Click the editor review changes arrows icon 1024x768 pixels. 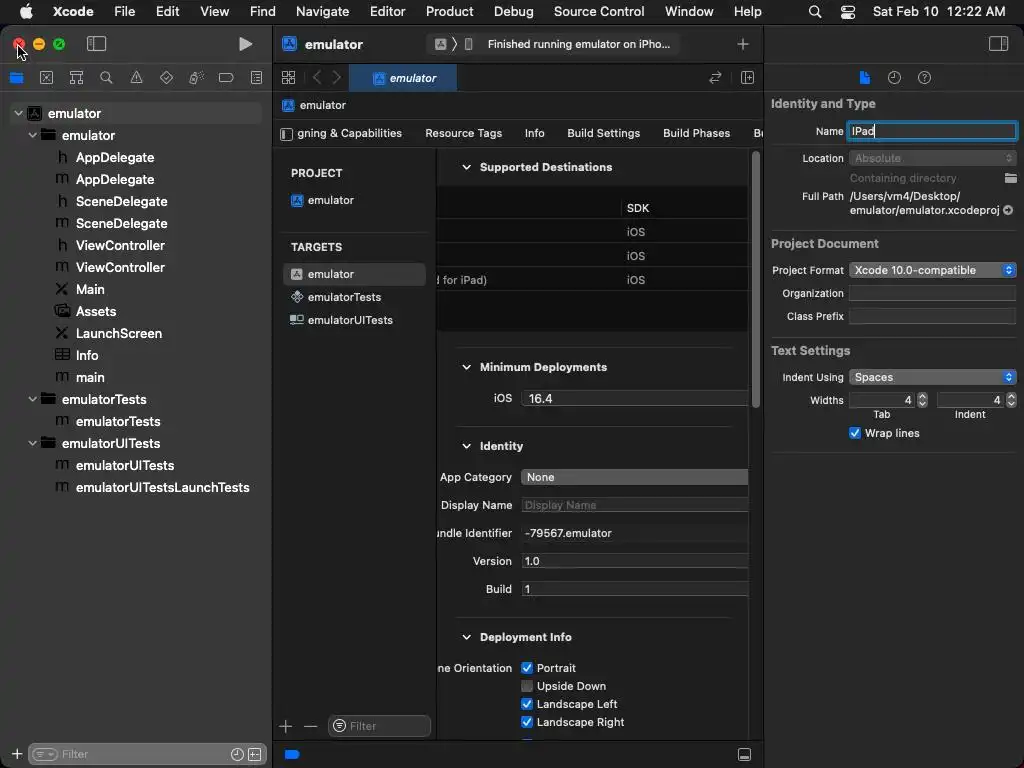click(x=715, y=78)
